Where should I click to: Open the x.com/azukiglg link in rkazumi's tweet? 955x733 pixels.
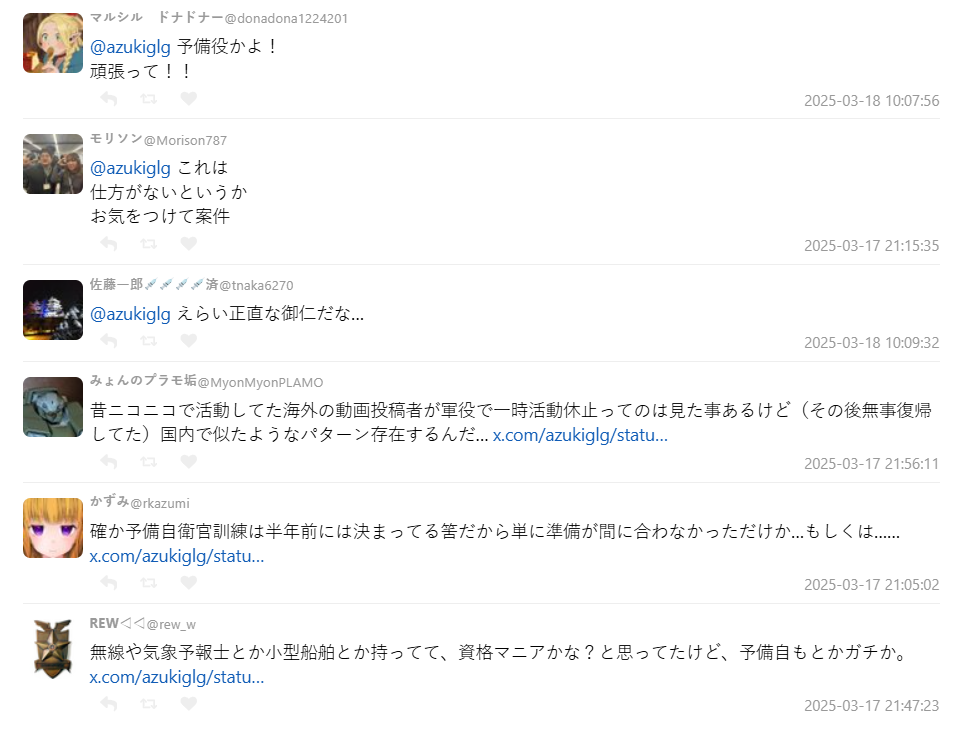coord(177,556)
